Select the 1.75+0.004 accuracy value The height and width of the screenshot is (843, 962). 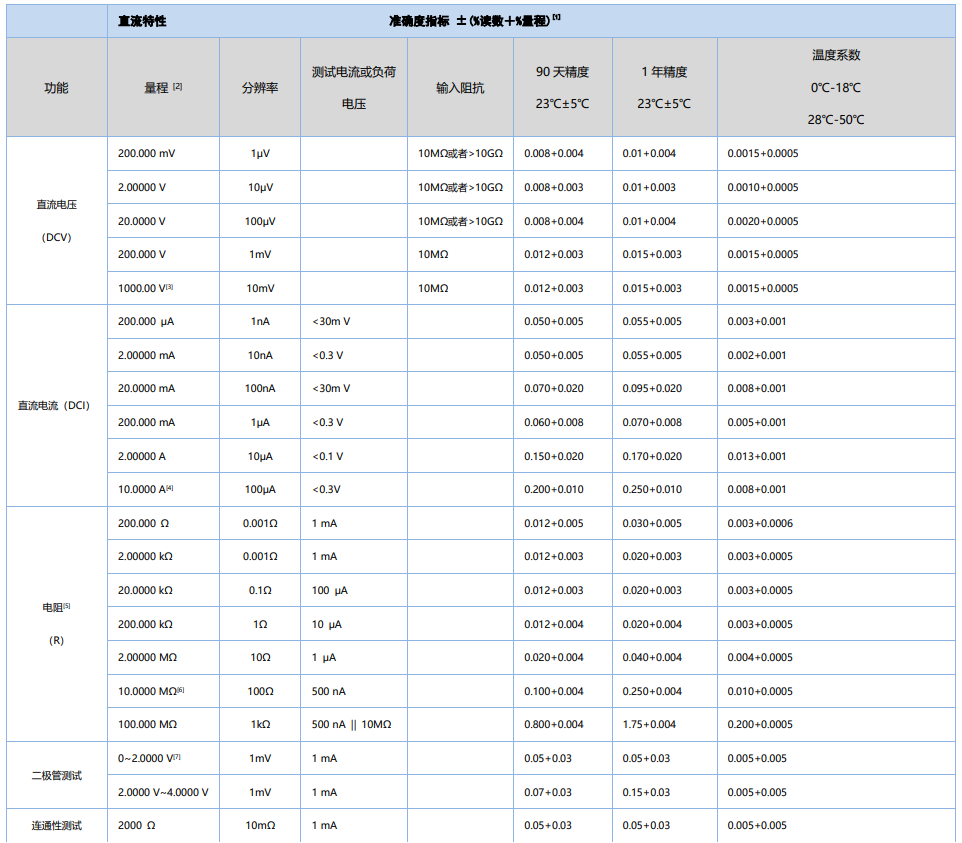point(650,724)
